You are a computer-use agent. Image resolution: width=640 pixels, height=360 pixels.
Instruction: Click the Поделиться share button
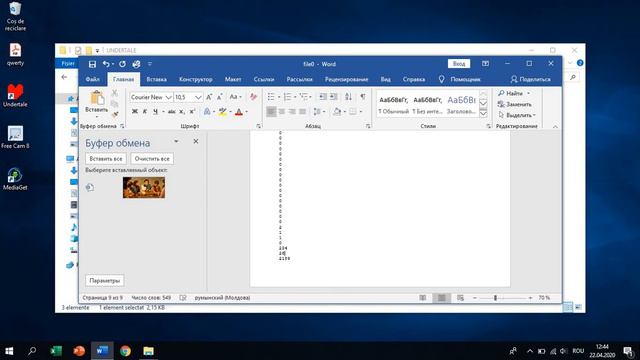pos(531,79)
